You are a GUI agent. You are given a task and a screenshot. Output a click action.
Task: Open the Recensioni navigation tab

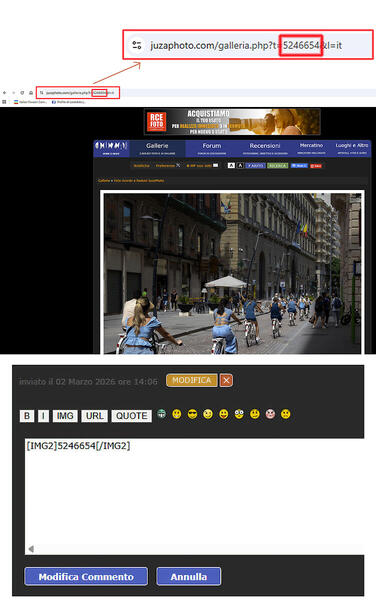pyautogui.click(x=265, y=148)
